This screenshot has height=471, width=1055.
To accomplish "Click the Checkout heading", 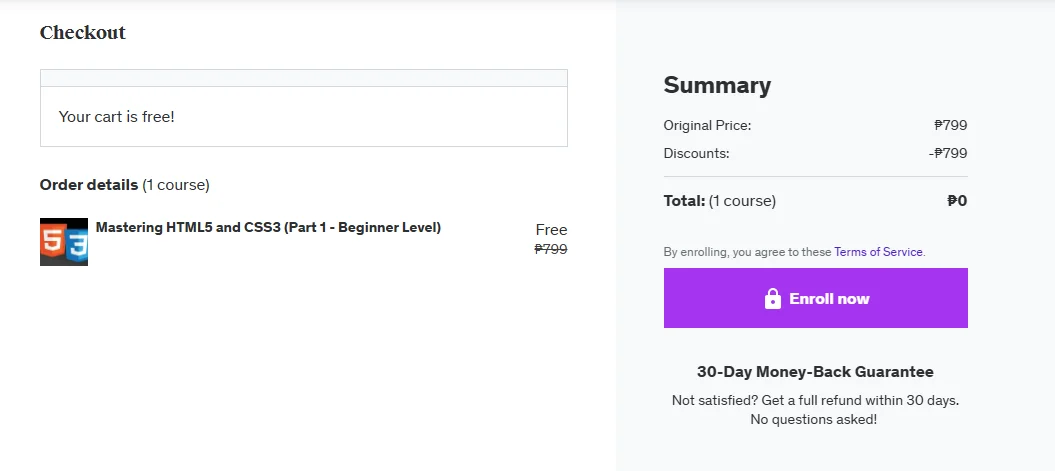I will coord(83,32).
